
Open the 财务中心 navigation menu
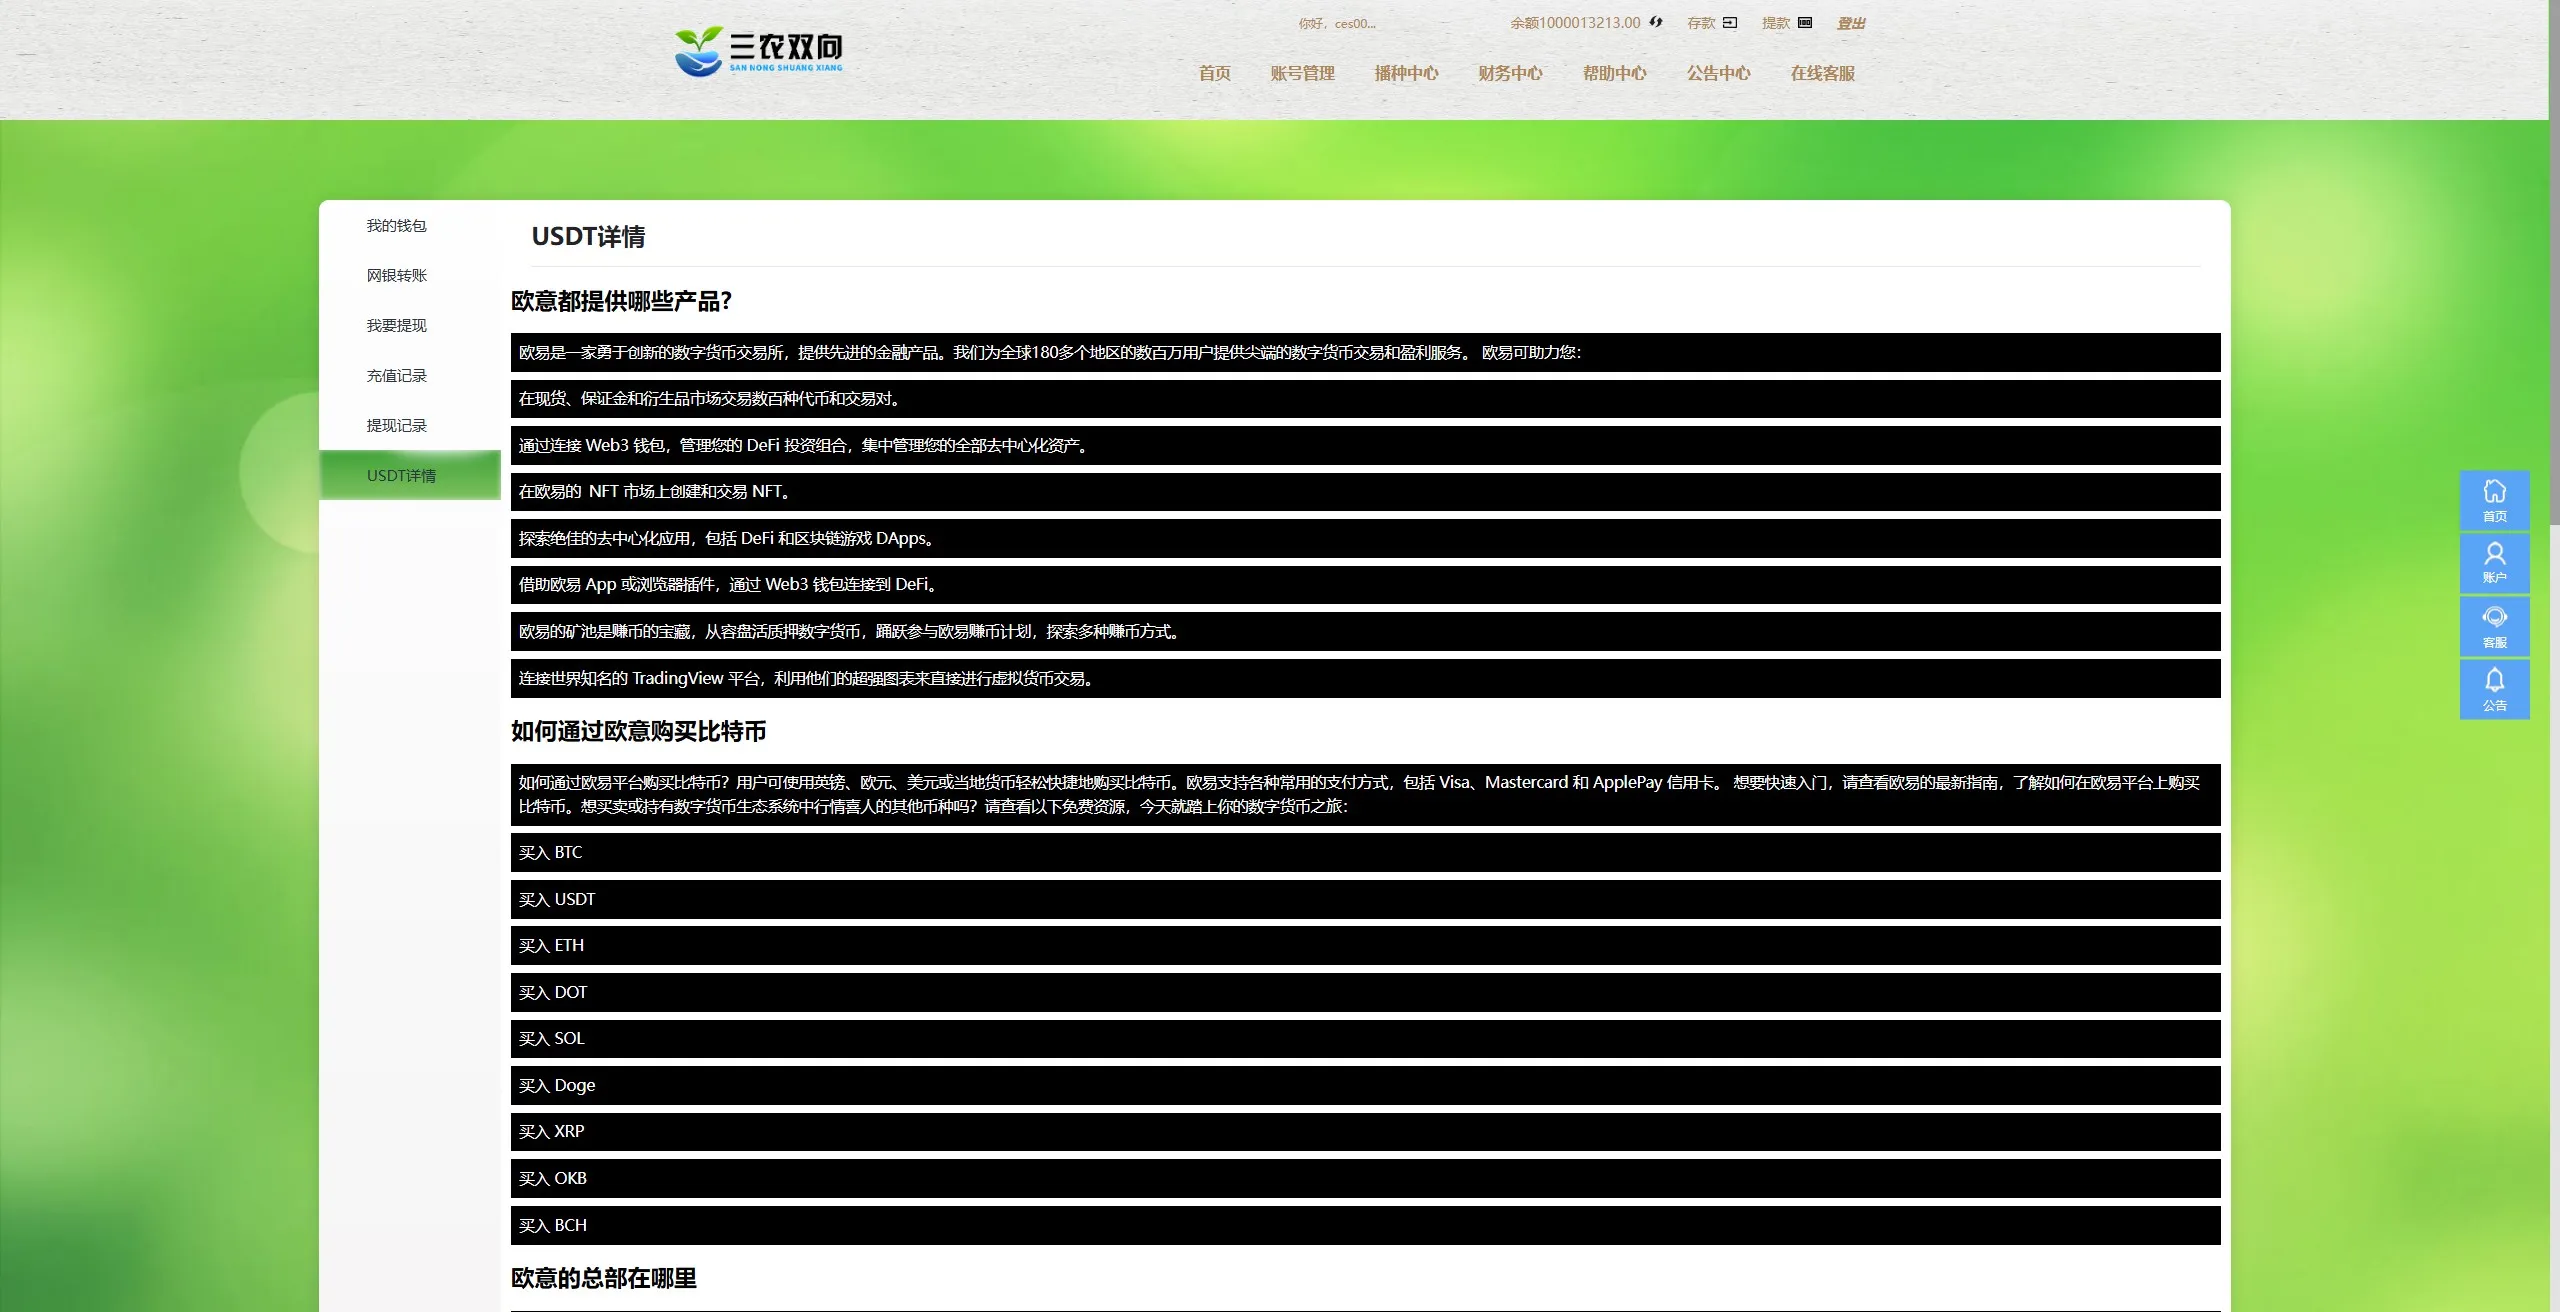tap(1510, 73)
